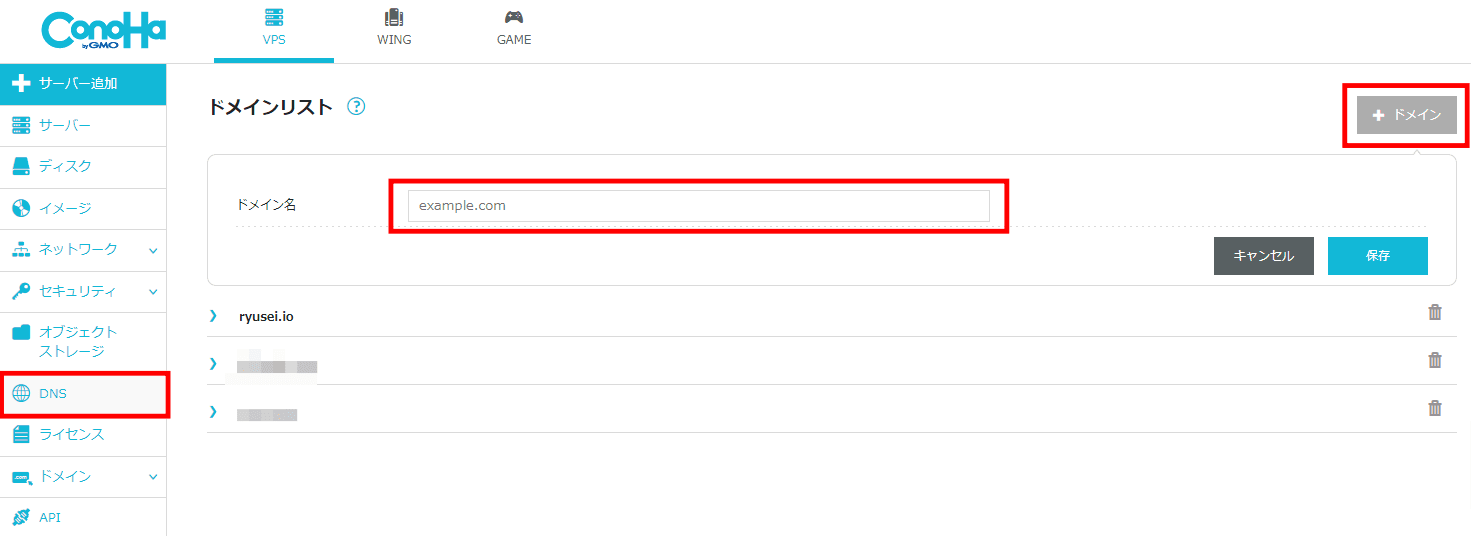The height and width of the screenshot is (536, 1471).
Task: Focus the ドメイン名 example.com input field
Action: (698, 206)
